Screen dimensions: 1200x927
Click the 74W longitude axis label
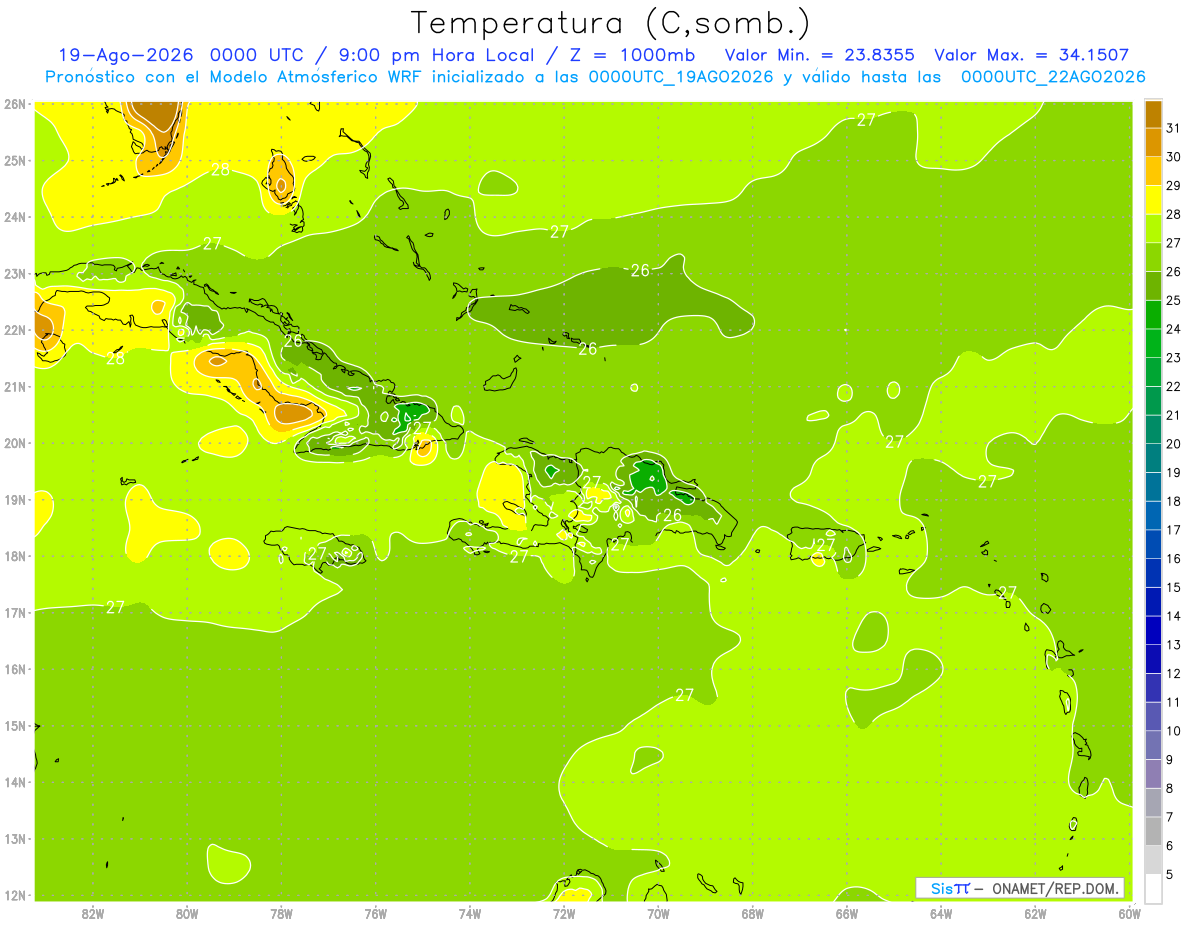click(470, 913)
